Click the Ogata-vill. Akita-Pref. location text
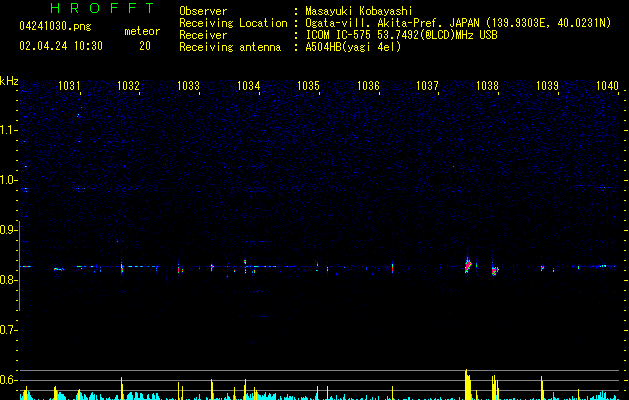Viewport: 629px width, 400px height. (x=458, y=23)
